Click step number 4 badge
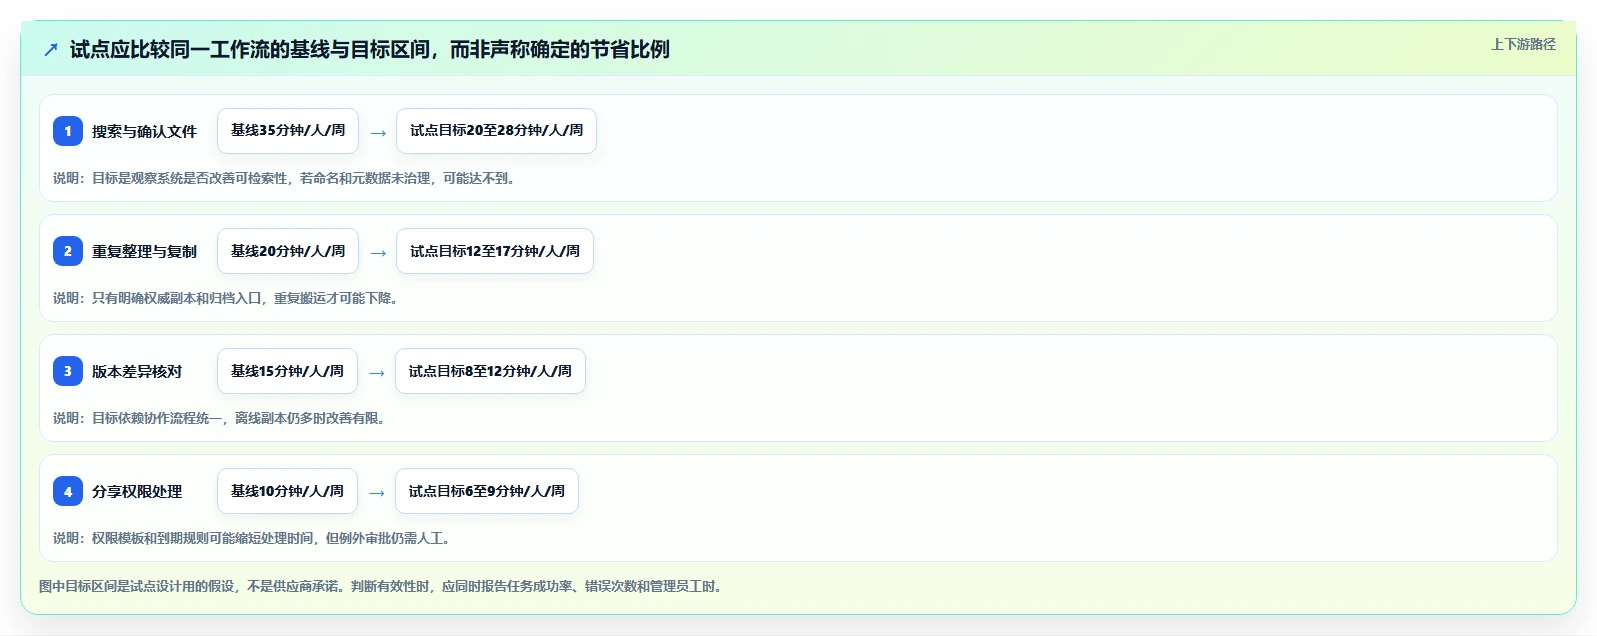The height and width of the screenshot is (636, 1597). coord(68,491)
